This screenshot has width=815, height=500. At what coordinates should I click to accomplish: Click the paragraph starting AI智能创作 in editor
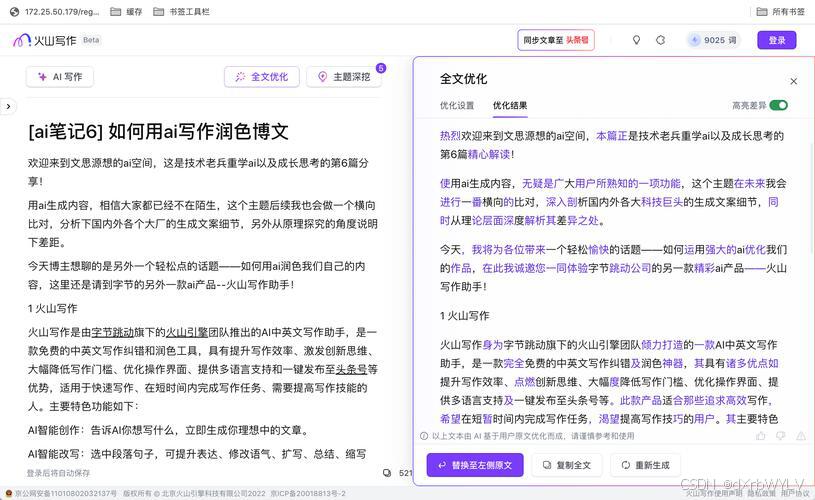(170, 430)
